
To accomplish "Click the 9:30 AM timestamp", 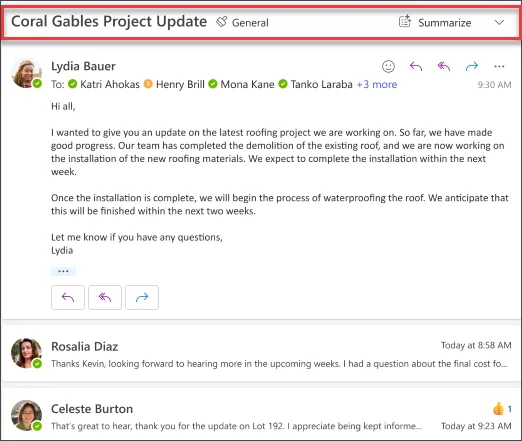I will pyautogui.click(x=494, y=85).
